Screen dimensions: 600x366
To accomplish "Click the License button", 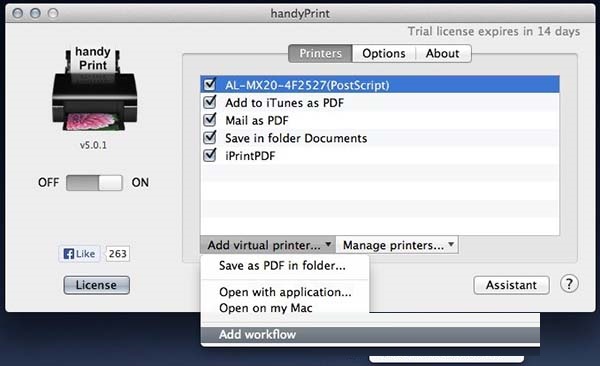I will [x=96, y=285].
